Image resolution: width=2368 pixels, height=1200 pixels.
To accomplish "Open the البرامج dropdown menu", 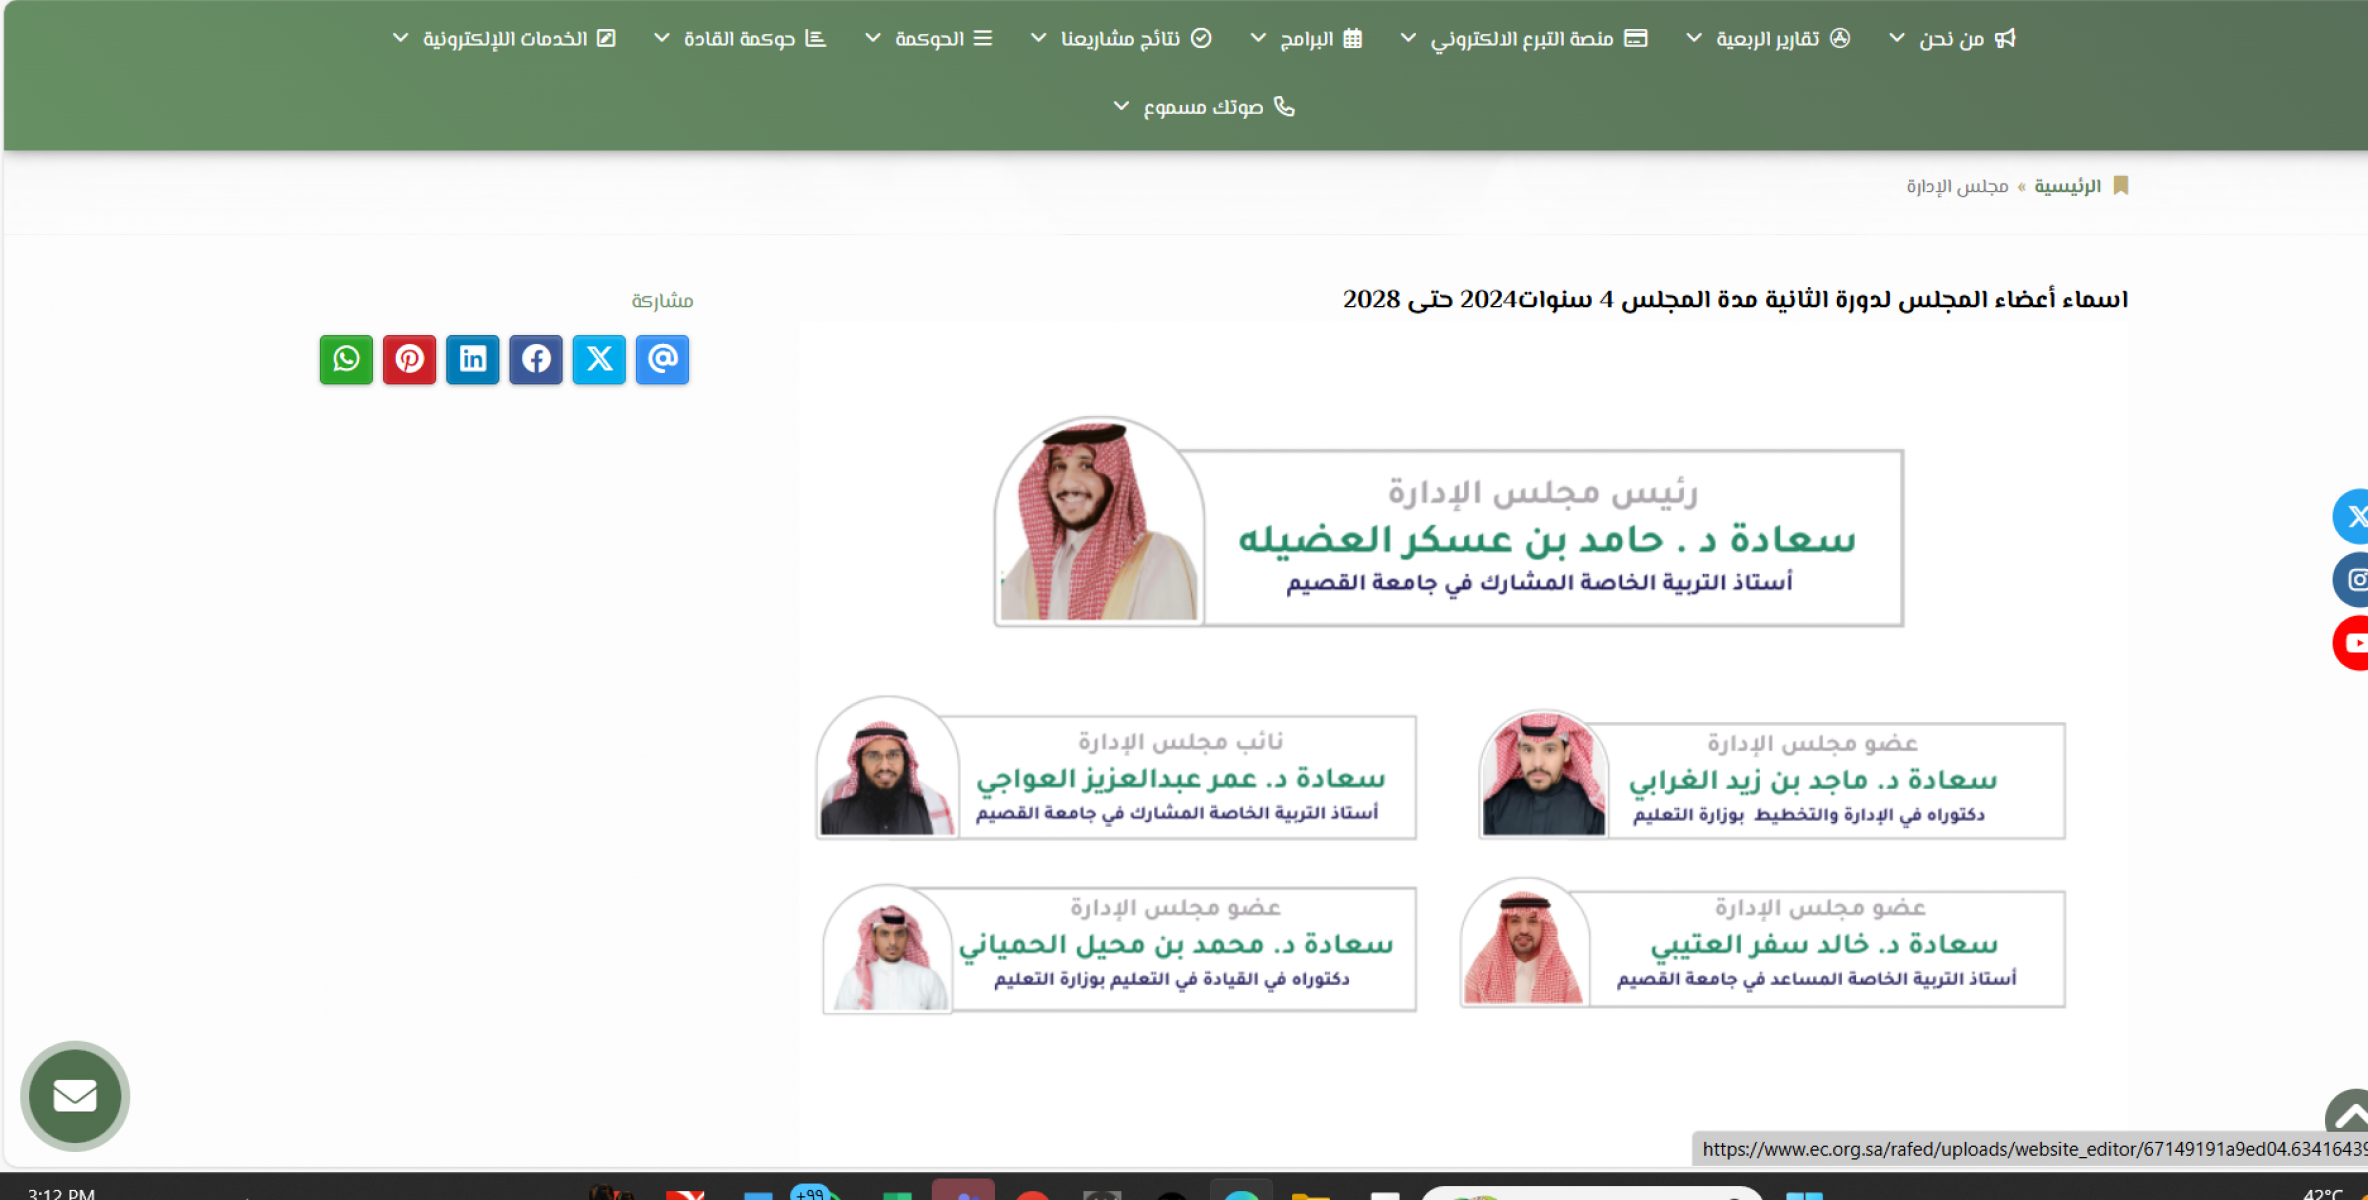I will pos(1306,38).
